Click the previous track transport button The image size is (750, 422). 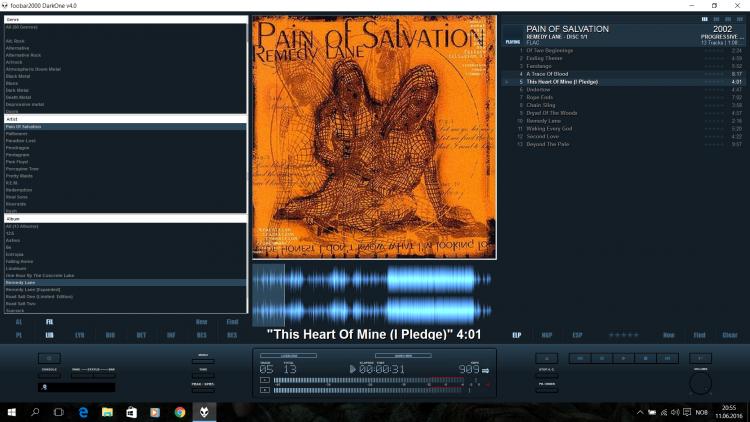click(x=580, y=358)
